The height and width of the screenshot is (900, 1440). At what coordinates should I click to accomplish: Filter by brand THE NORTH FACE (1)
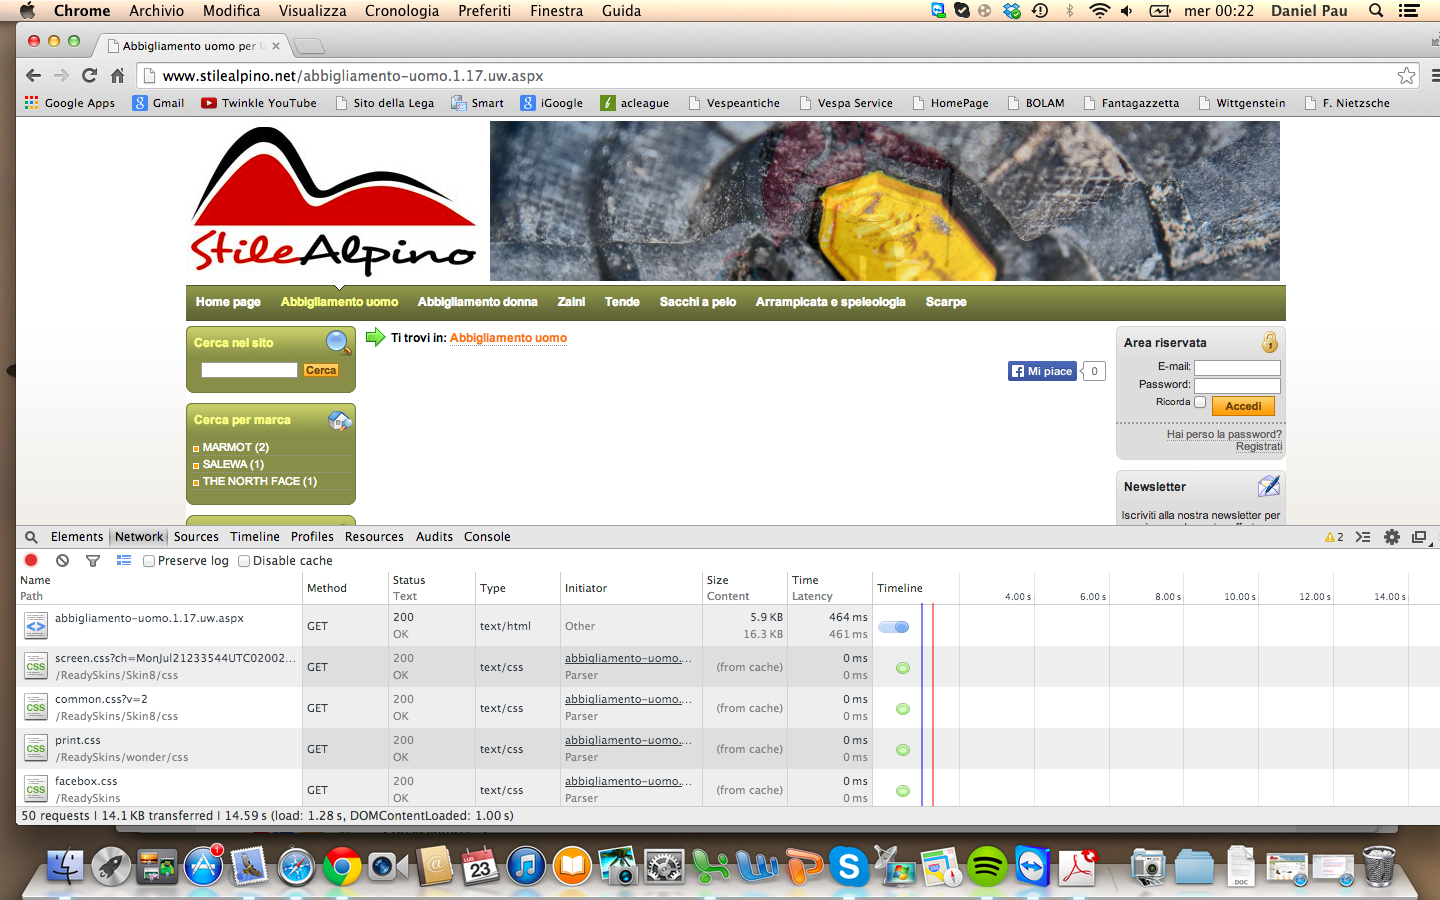(260, 481)
